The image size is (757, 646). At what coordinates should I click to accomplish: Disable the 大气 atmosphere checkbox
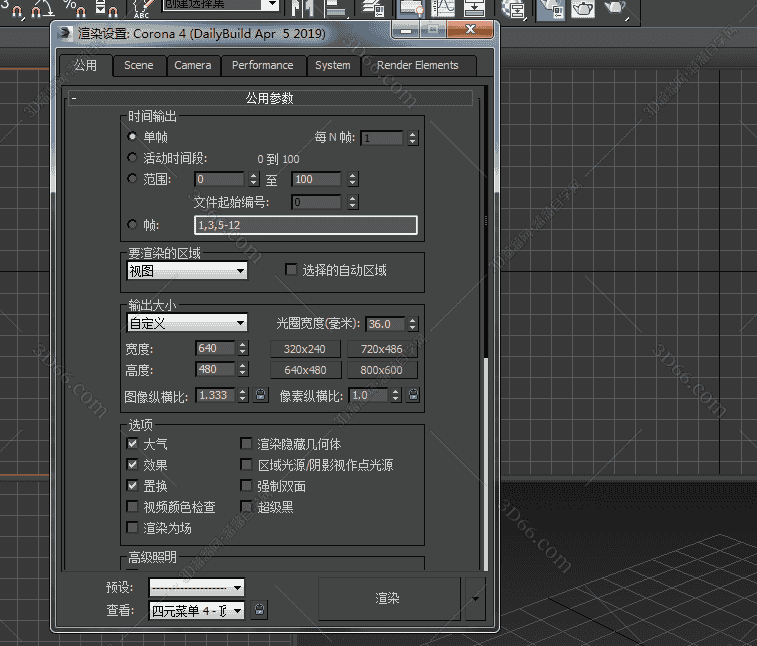(133, 443)
